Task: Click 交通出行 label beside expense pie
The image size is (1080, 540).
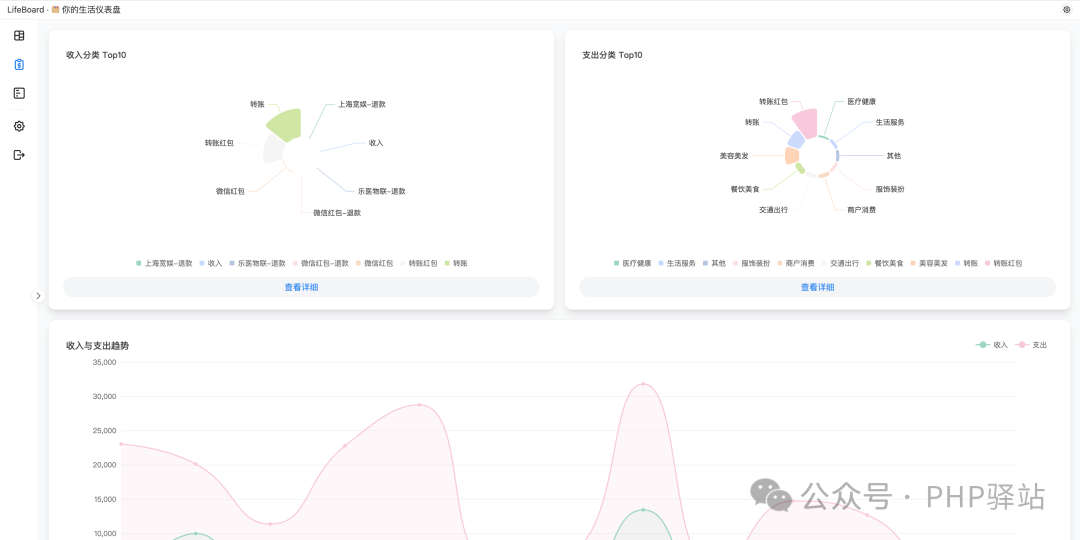Action: (x=773, y=209)
